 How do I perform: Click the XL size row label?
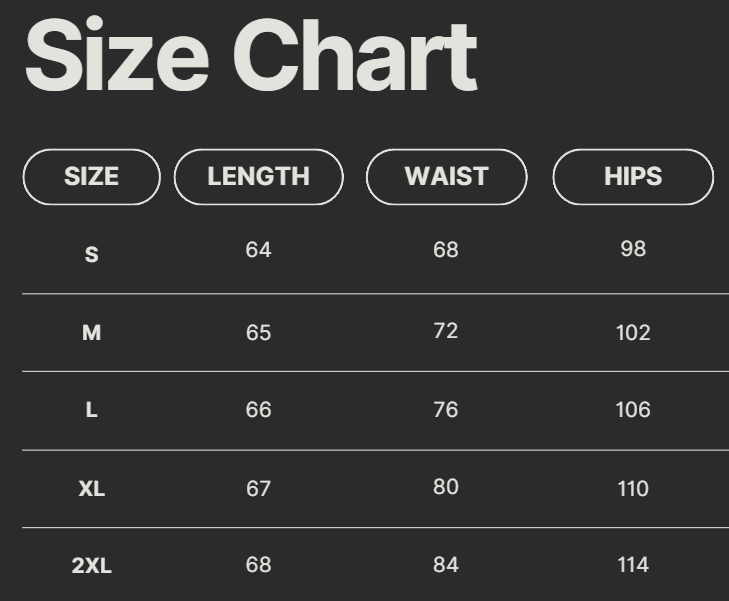pos(91,488)
